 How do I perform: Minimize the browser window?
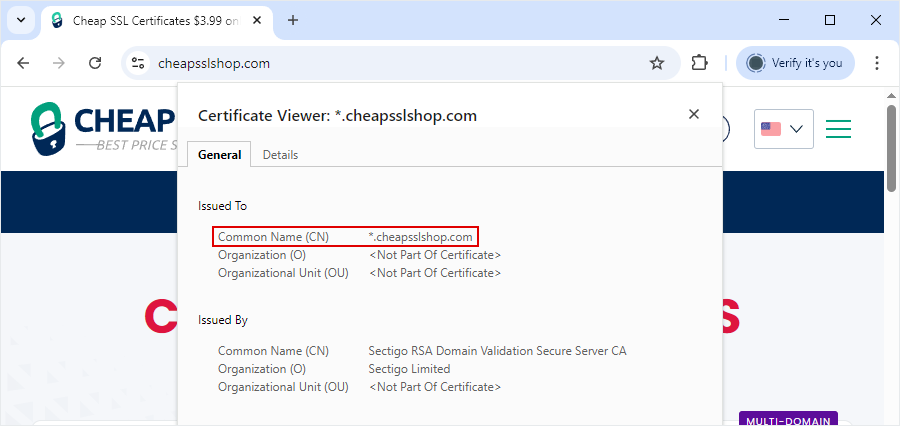[784, 20]
